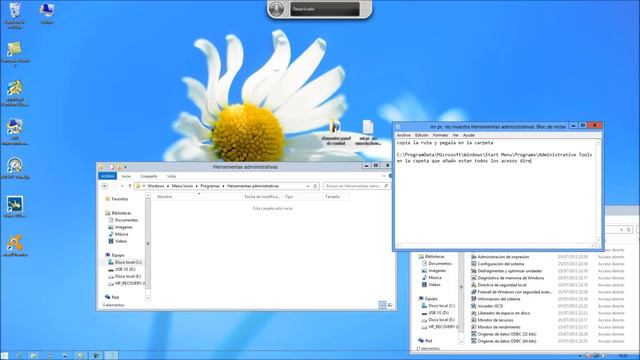
Task: Select Disco local (E:) in front Explorer
Action: 124,276
